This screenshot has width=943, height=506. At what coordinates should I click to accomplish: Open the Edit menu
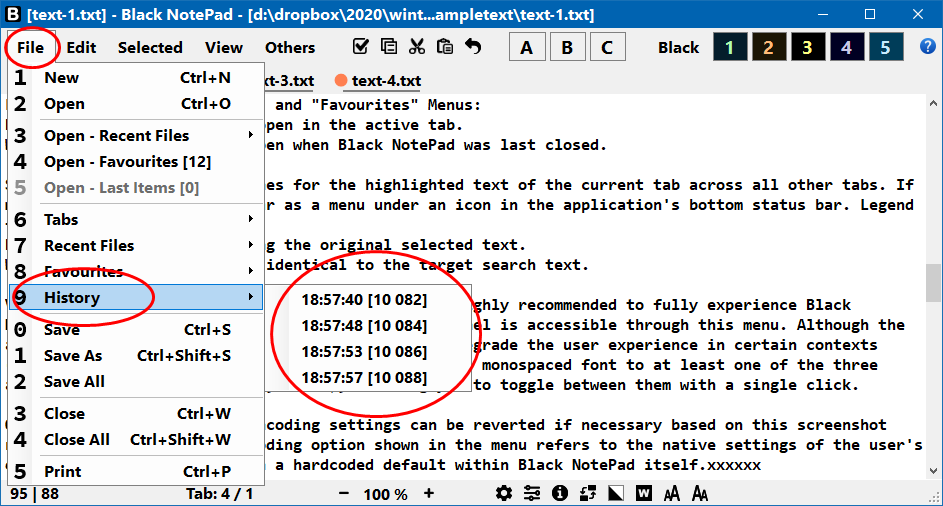tap(81, 48)
